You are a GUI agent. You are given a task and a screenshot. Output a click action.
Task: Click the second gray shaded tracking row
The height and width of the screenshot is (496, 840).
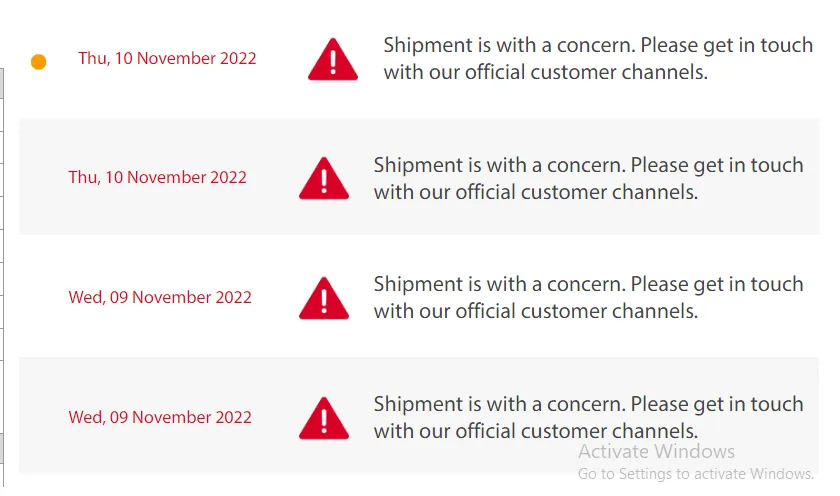point(419,177)
